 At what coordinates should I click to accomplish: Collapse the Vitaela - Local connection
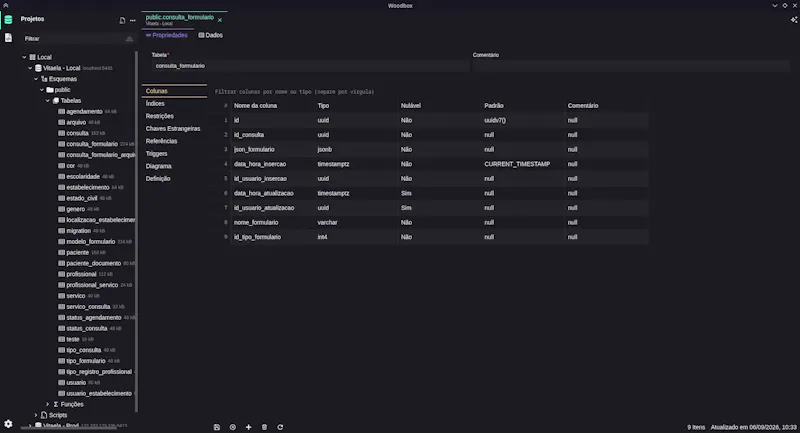pyautogui.click(x=30, y=68)
